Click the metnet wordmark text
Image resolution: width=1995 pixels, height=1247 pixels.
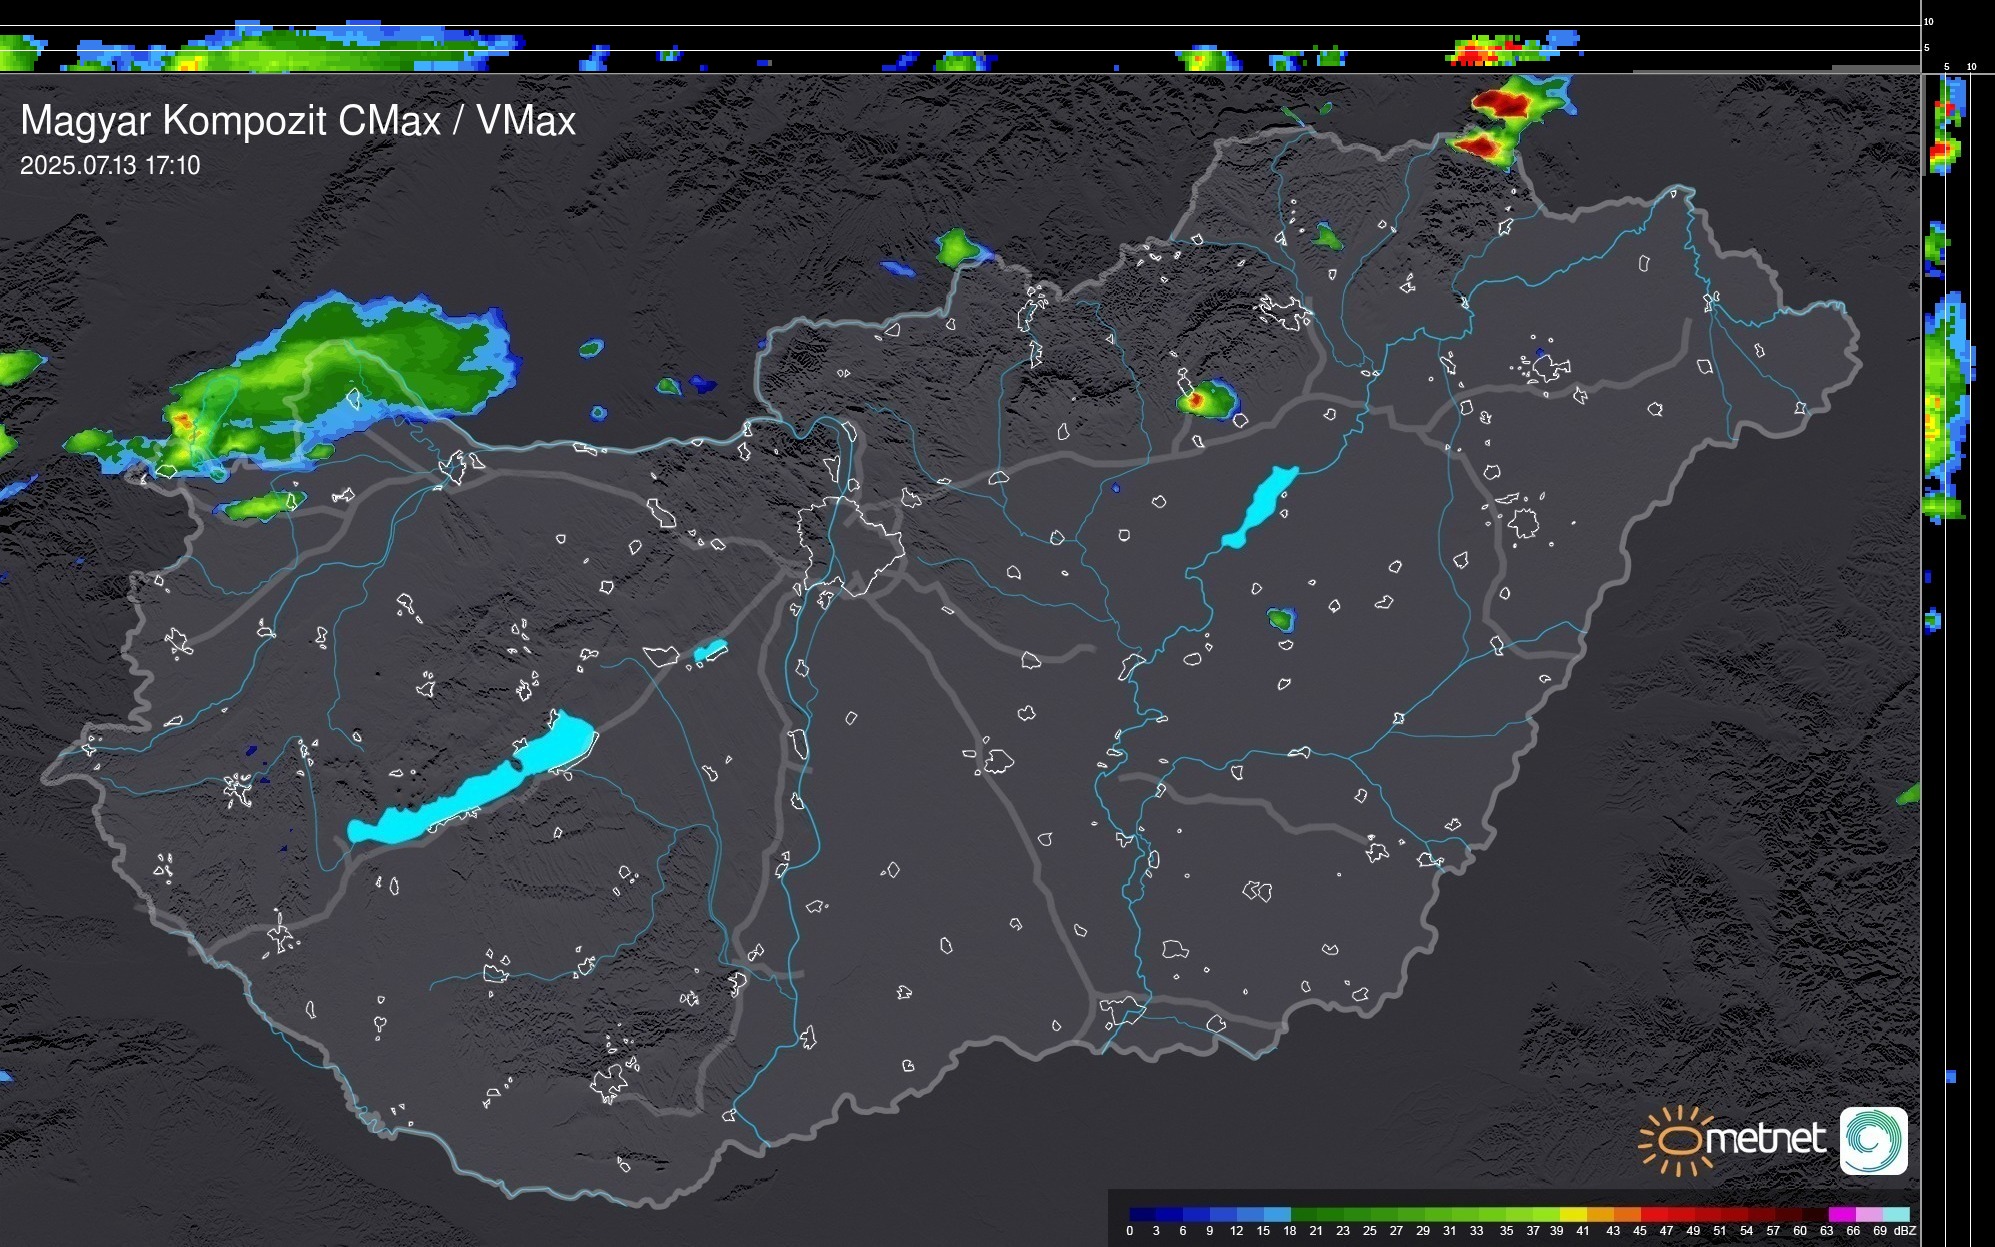1766,1140
